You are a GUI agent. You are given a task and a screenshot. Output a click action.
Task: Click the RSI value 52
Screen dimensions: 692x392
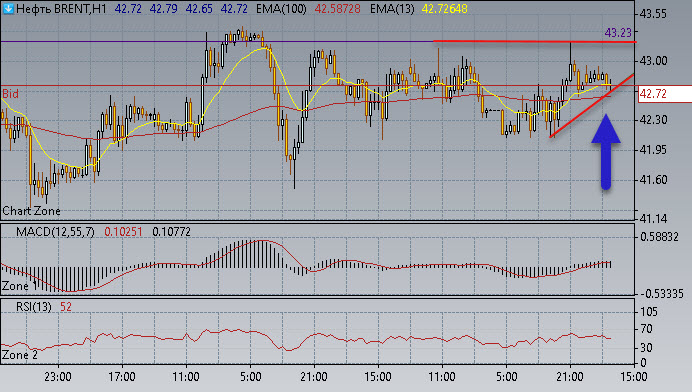pos(66,307)
